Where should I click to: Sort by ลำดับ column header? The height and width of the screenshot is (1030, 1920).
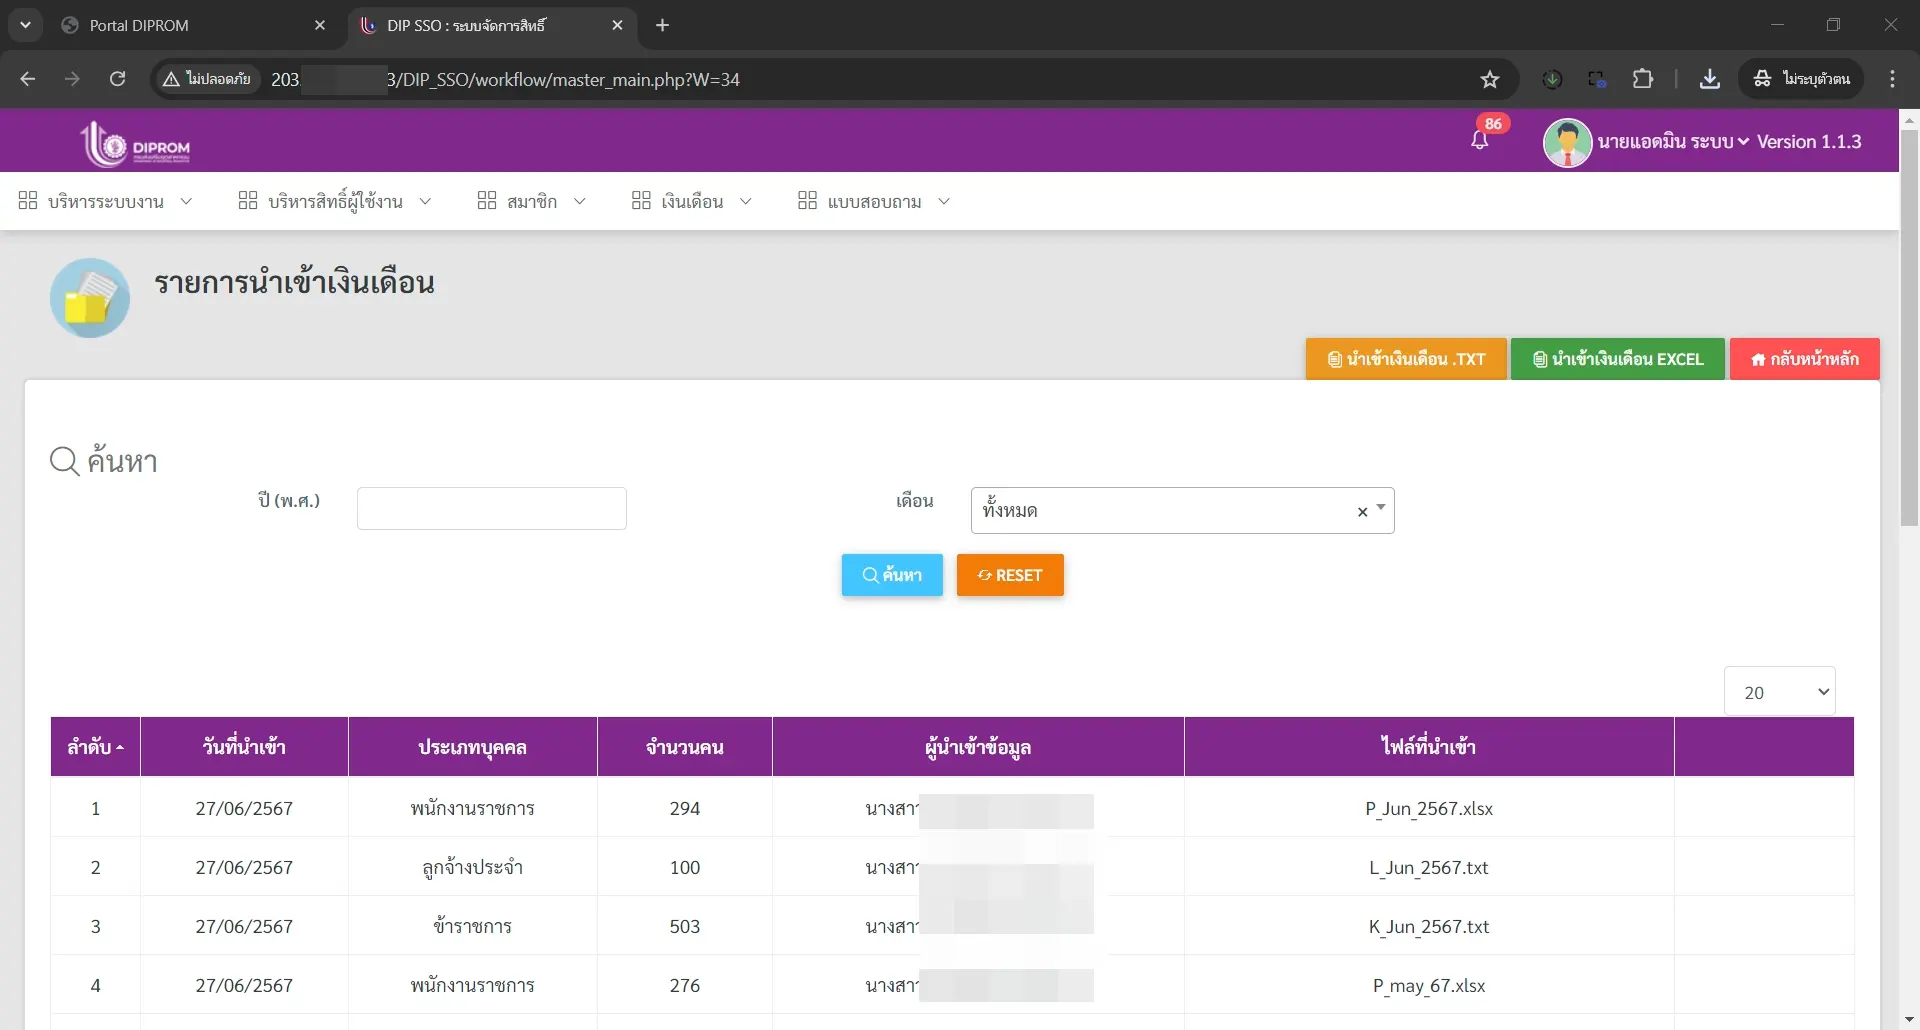pyautogui.click(x=95, y=747)
